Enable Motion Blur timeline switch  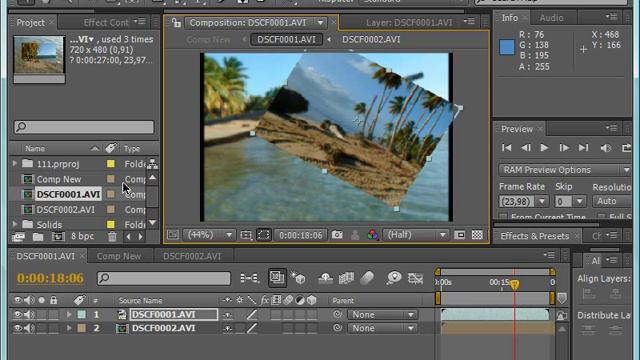[x=367, y=278]
